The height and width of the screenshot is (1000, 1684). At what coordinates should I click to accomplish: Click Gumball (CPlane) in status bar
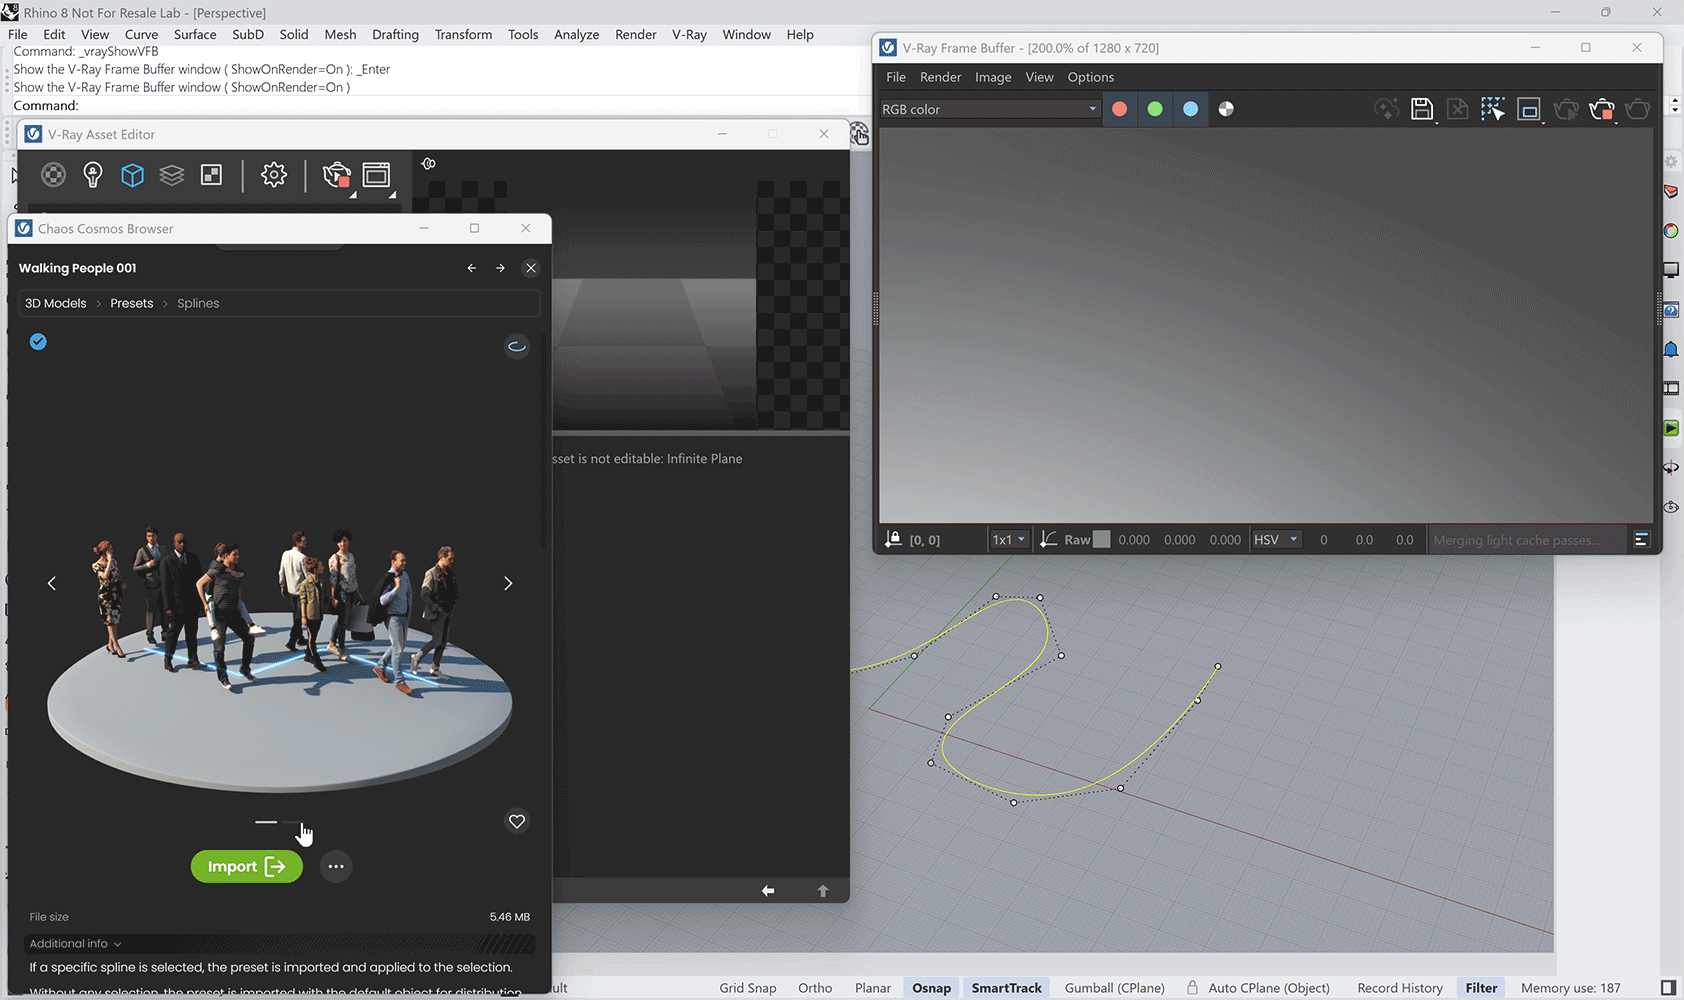(x=1114, y=988)
